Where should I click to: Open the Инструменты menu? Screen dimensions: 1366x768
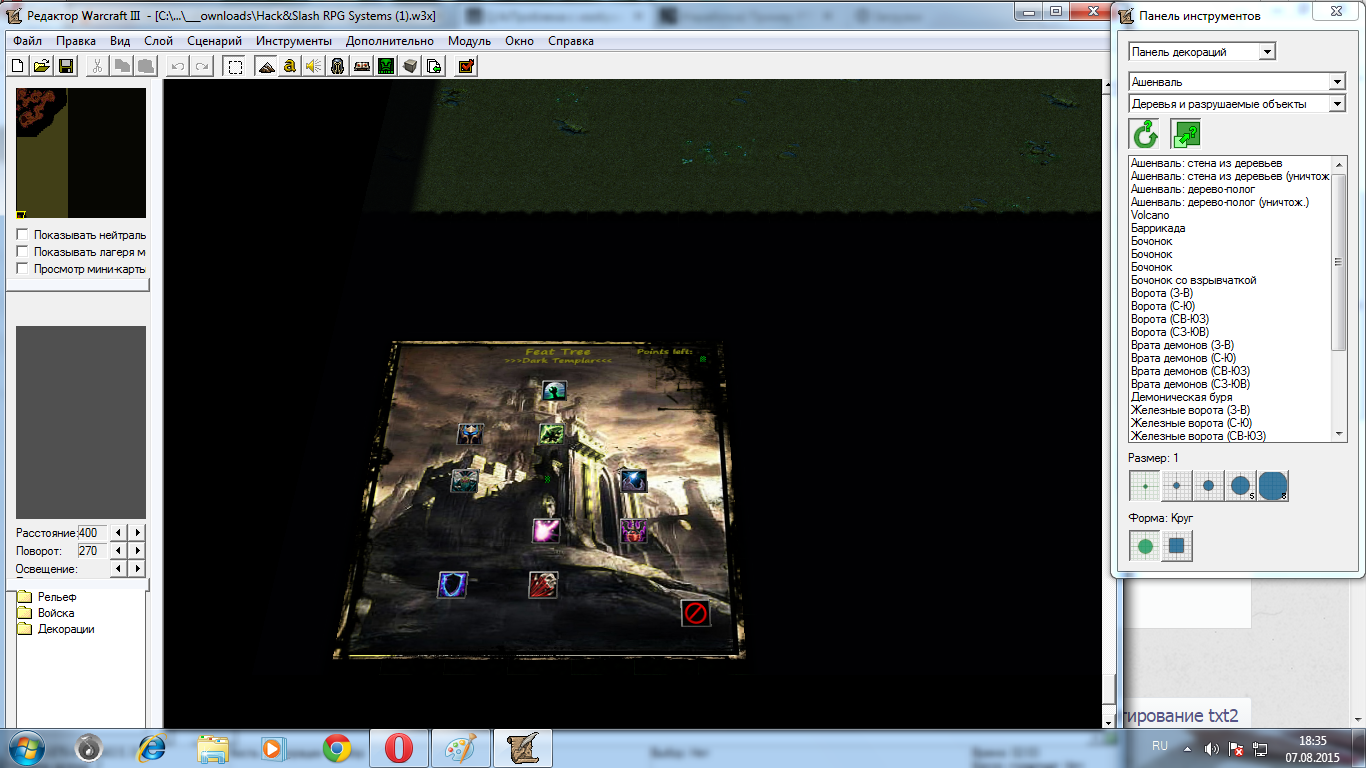tap(294, 41)
